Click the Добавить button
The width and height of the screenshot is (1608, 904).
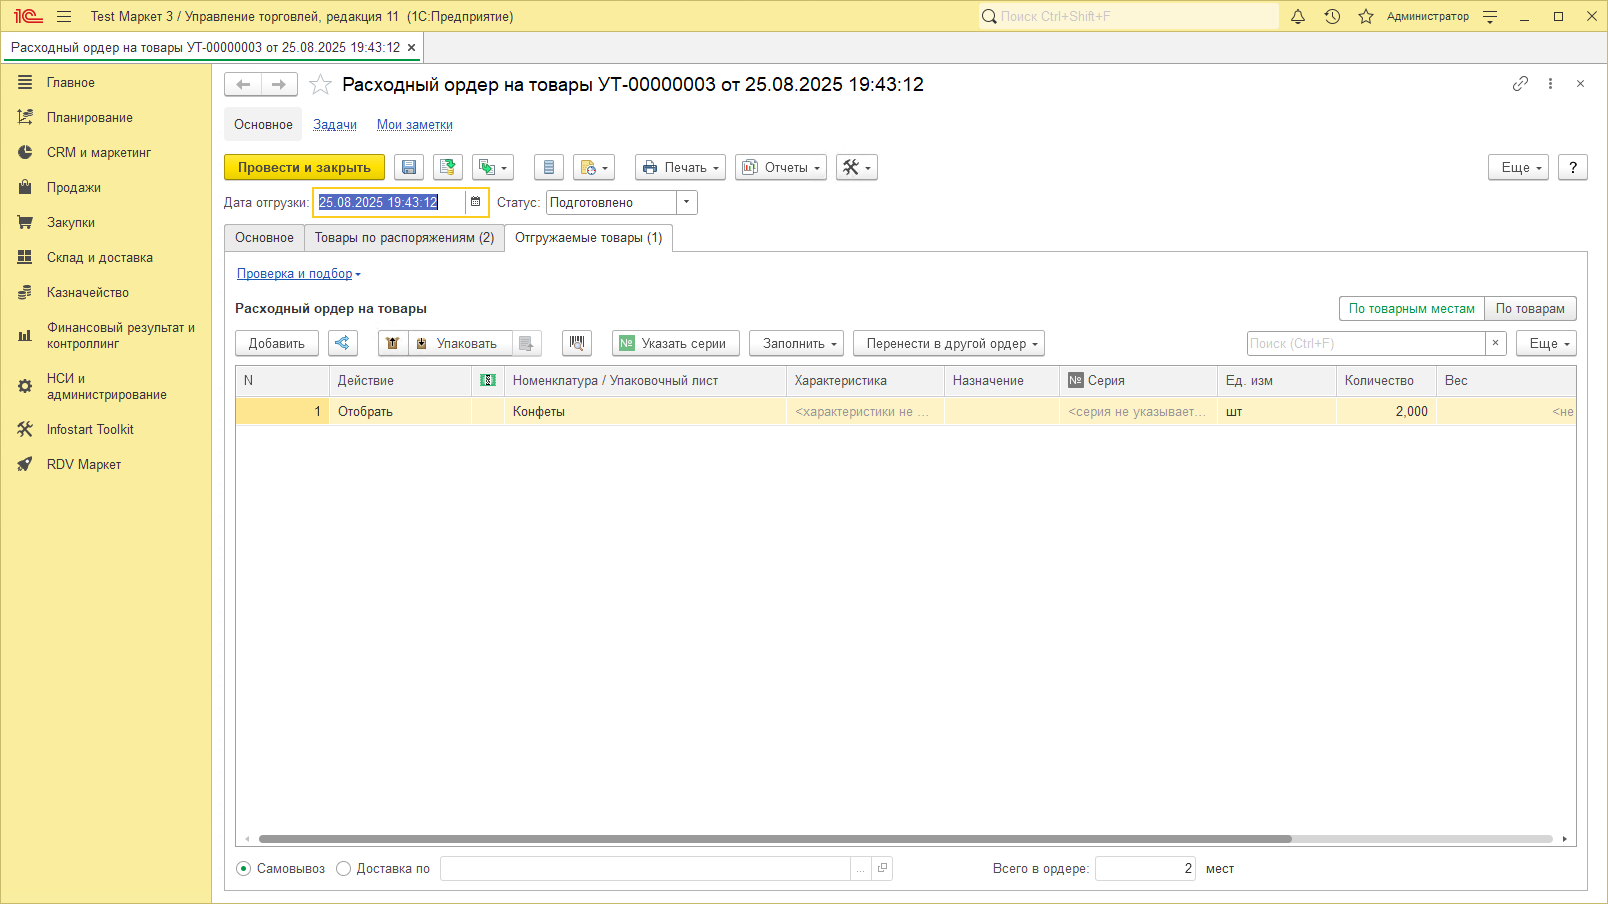tap(277, 343)
